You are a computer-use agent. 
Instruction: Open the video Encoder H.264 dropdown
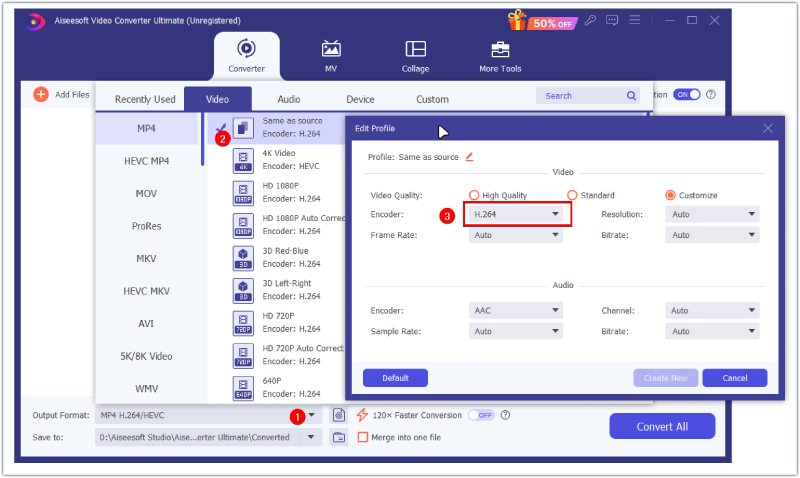(516, 214)
